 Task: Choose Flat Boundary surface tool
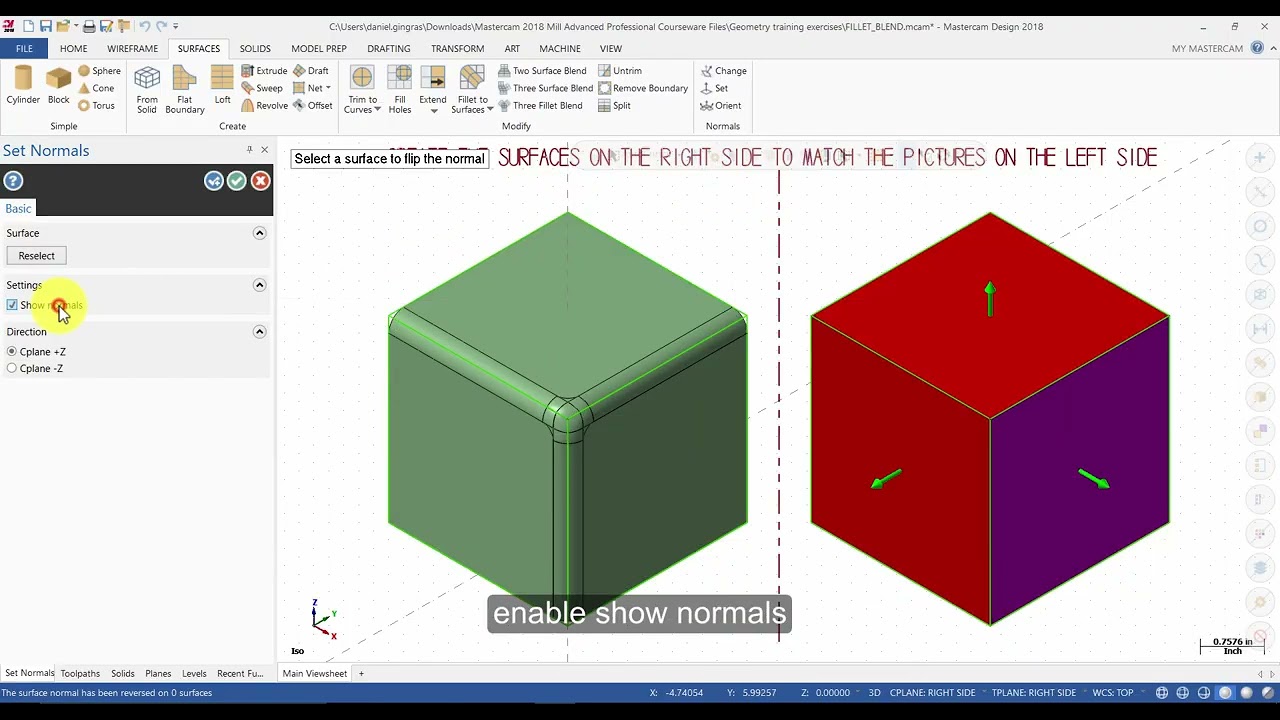coord(184,90)
